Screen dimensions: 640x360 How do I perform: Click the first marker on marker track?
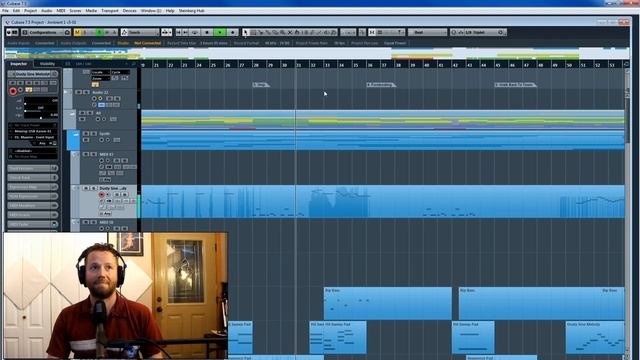261,85
